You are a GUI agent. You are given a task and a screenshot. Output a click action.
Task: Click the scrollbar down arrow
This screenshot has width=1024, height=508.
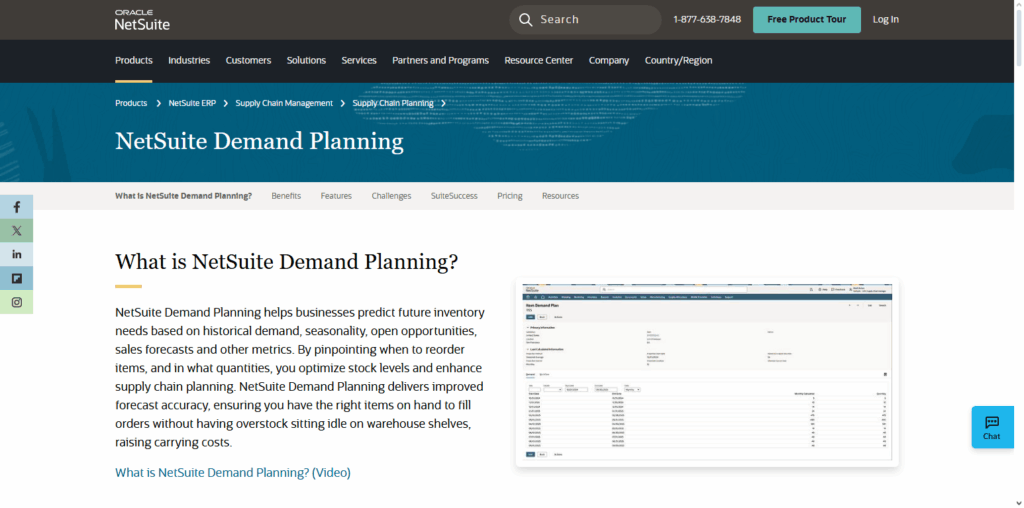[1019, 503]
